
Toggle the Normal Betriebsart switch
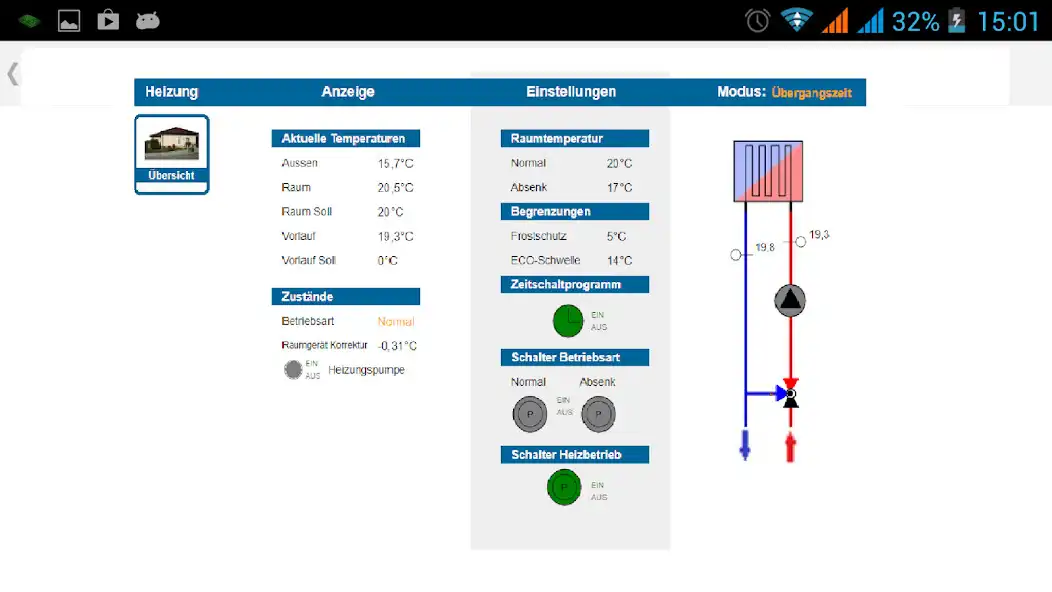coord(530,413)
